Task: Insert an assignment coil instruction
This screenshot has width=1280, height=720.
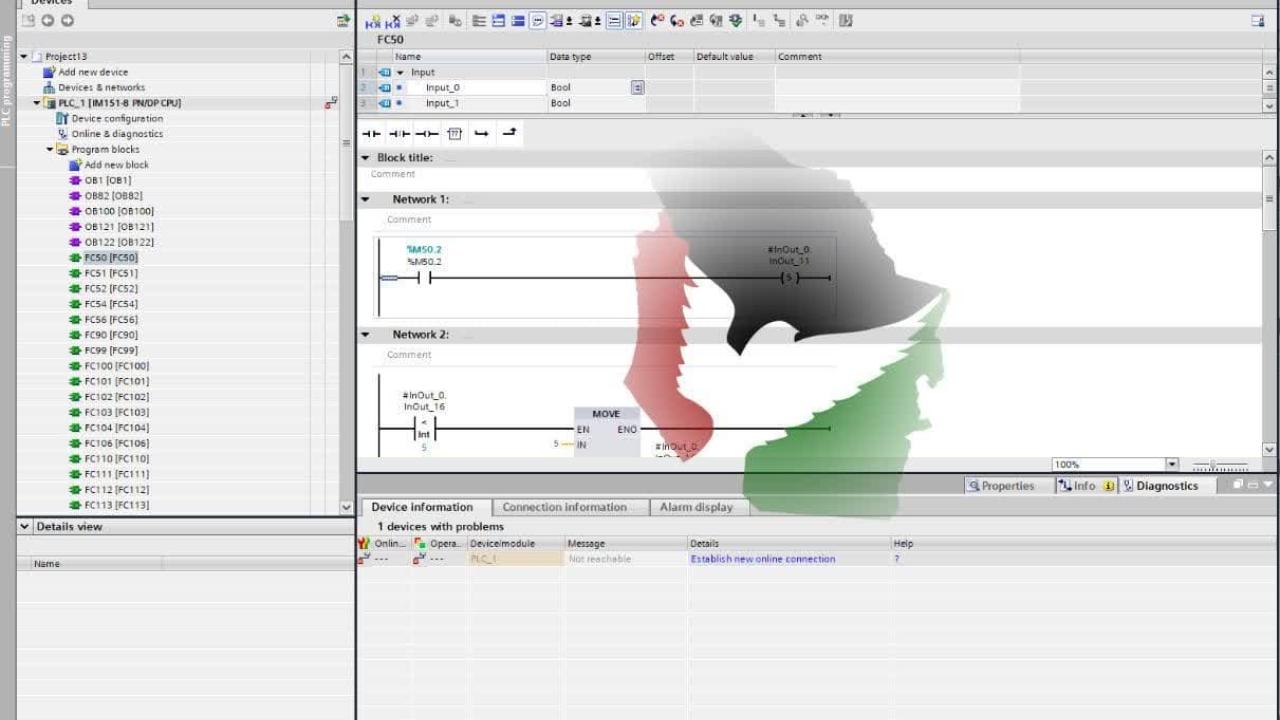Action: 427,133
